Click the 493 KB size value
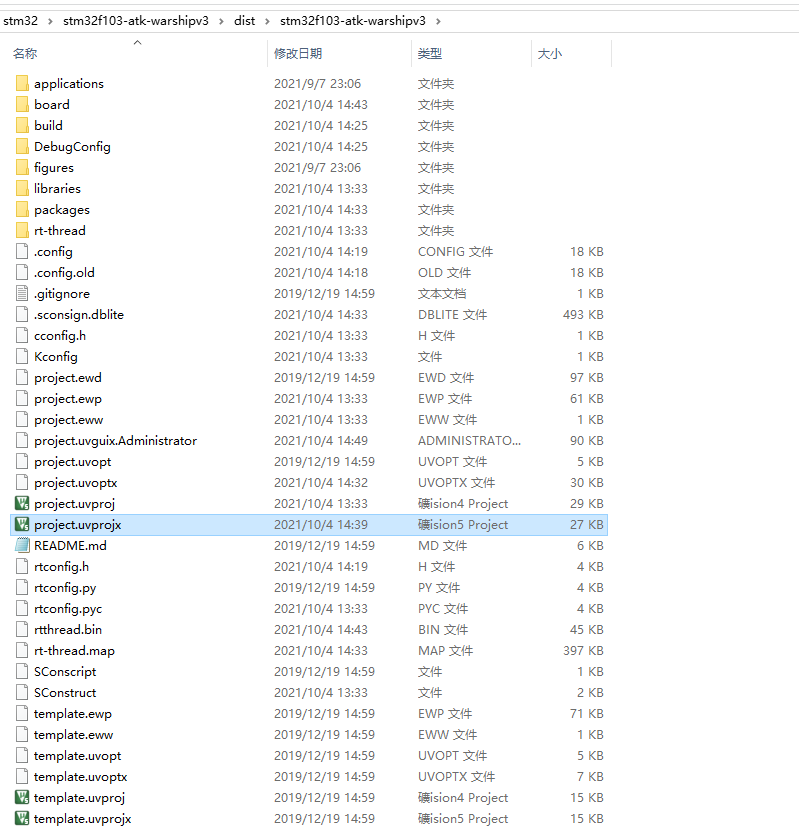The height and width of the screenshot is (839, 799). coord(583,315)
